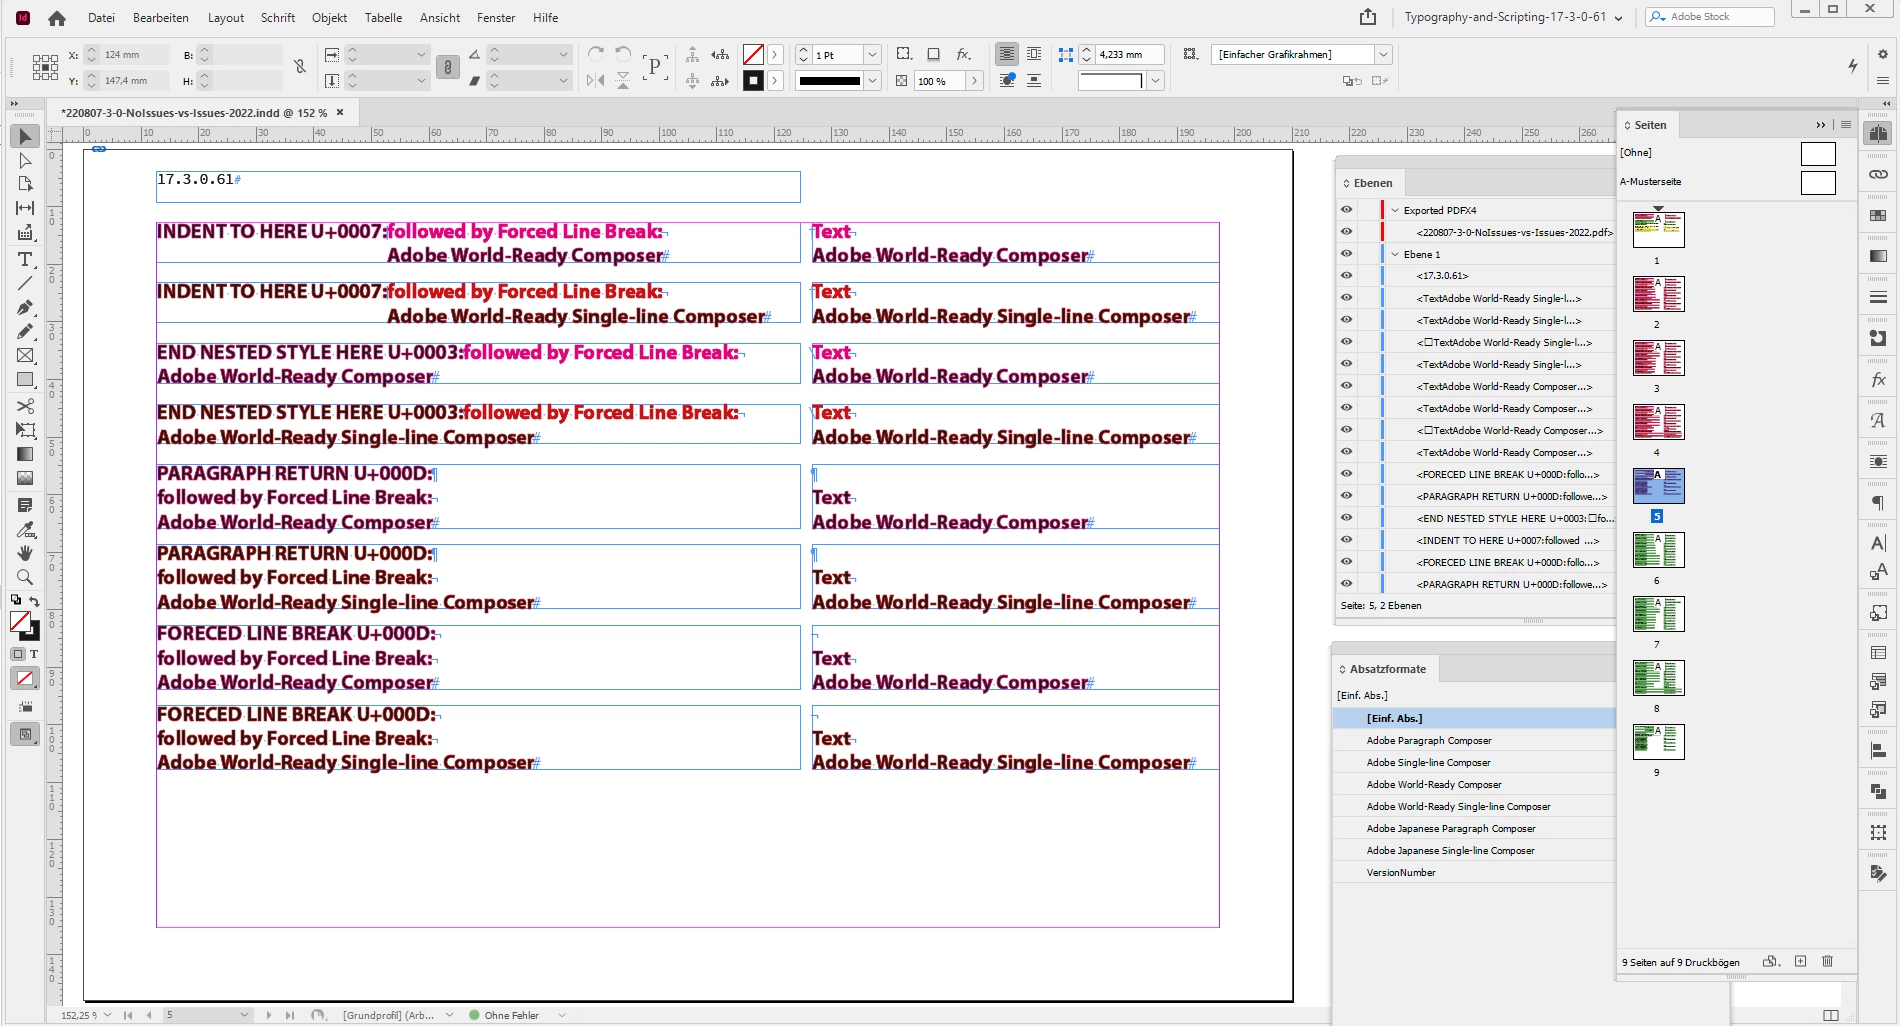
Task: Open the preflight profile dropdown
Action: pos(449,1015)
